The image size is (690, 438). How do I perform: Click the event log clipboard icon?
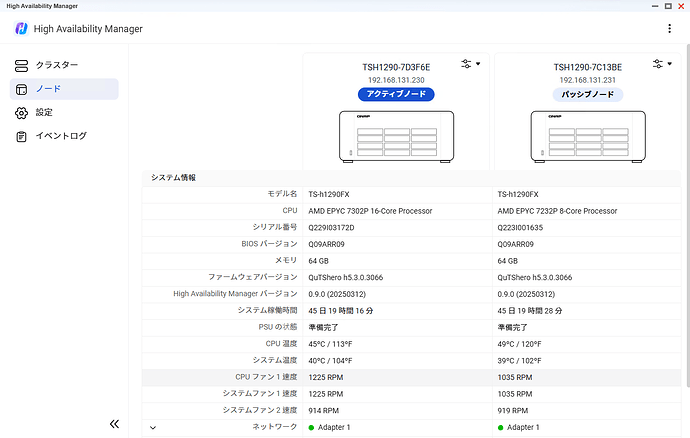pyautogui.click(x=22, y=136)
